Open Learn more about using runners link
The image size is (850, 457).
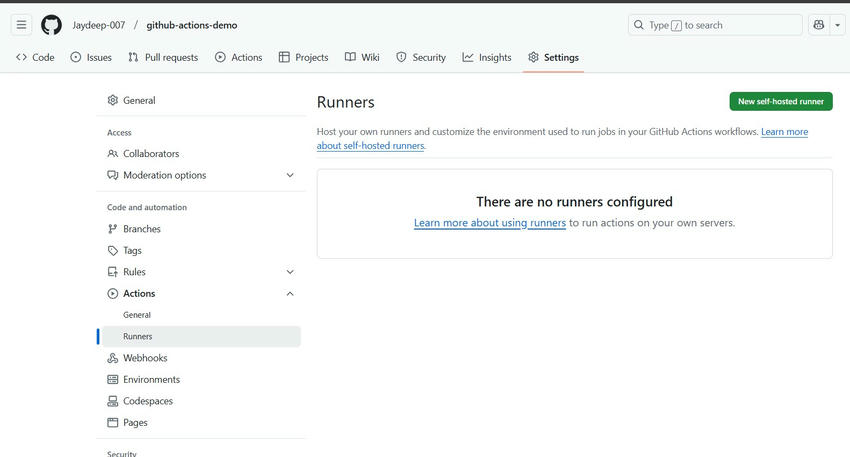coord(490,223)
